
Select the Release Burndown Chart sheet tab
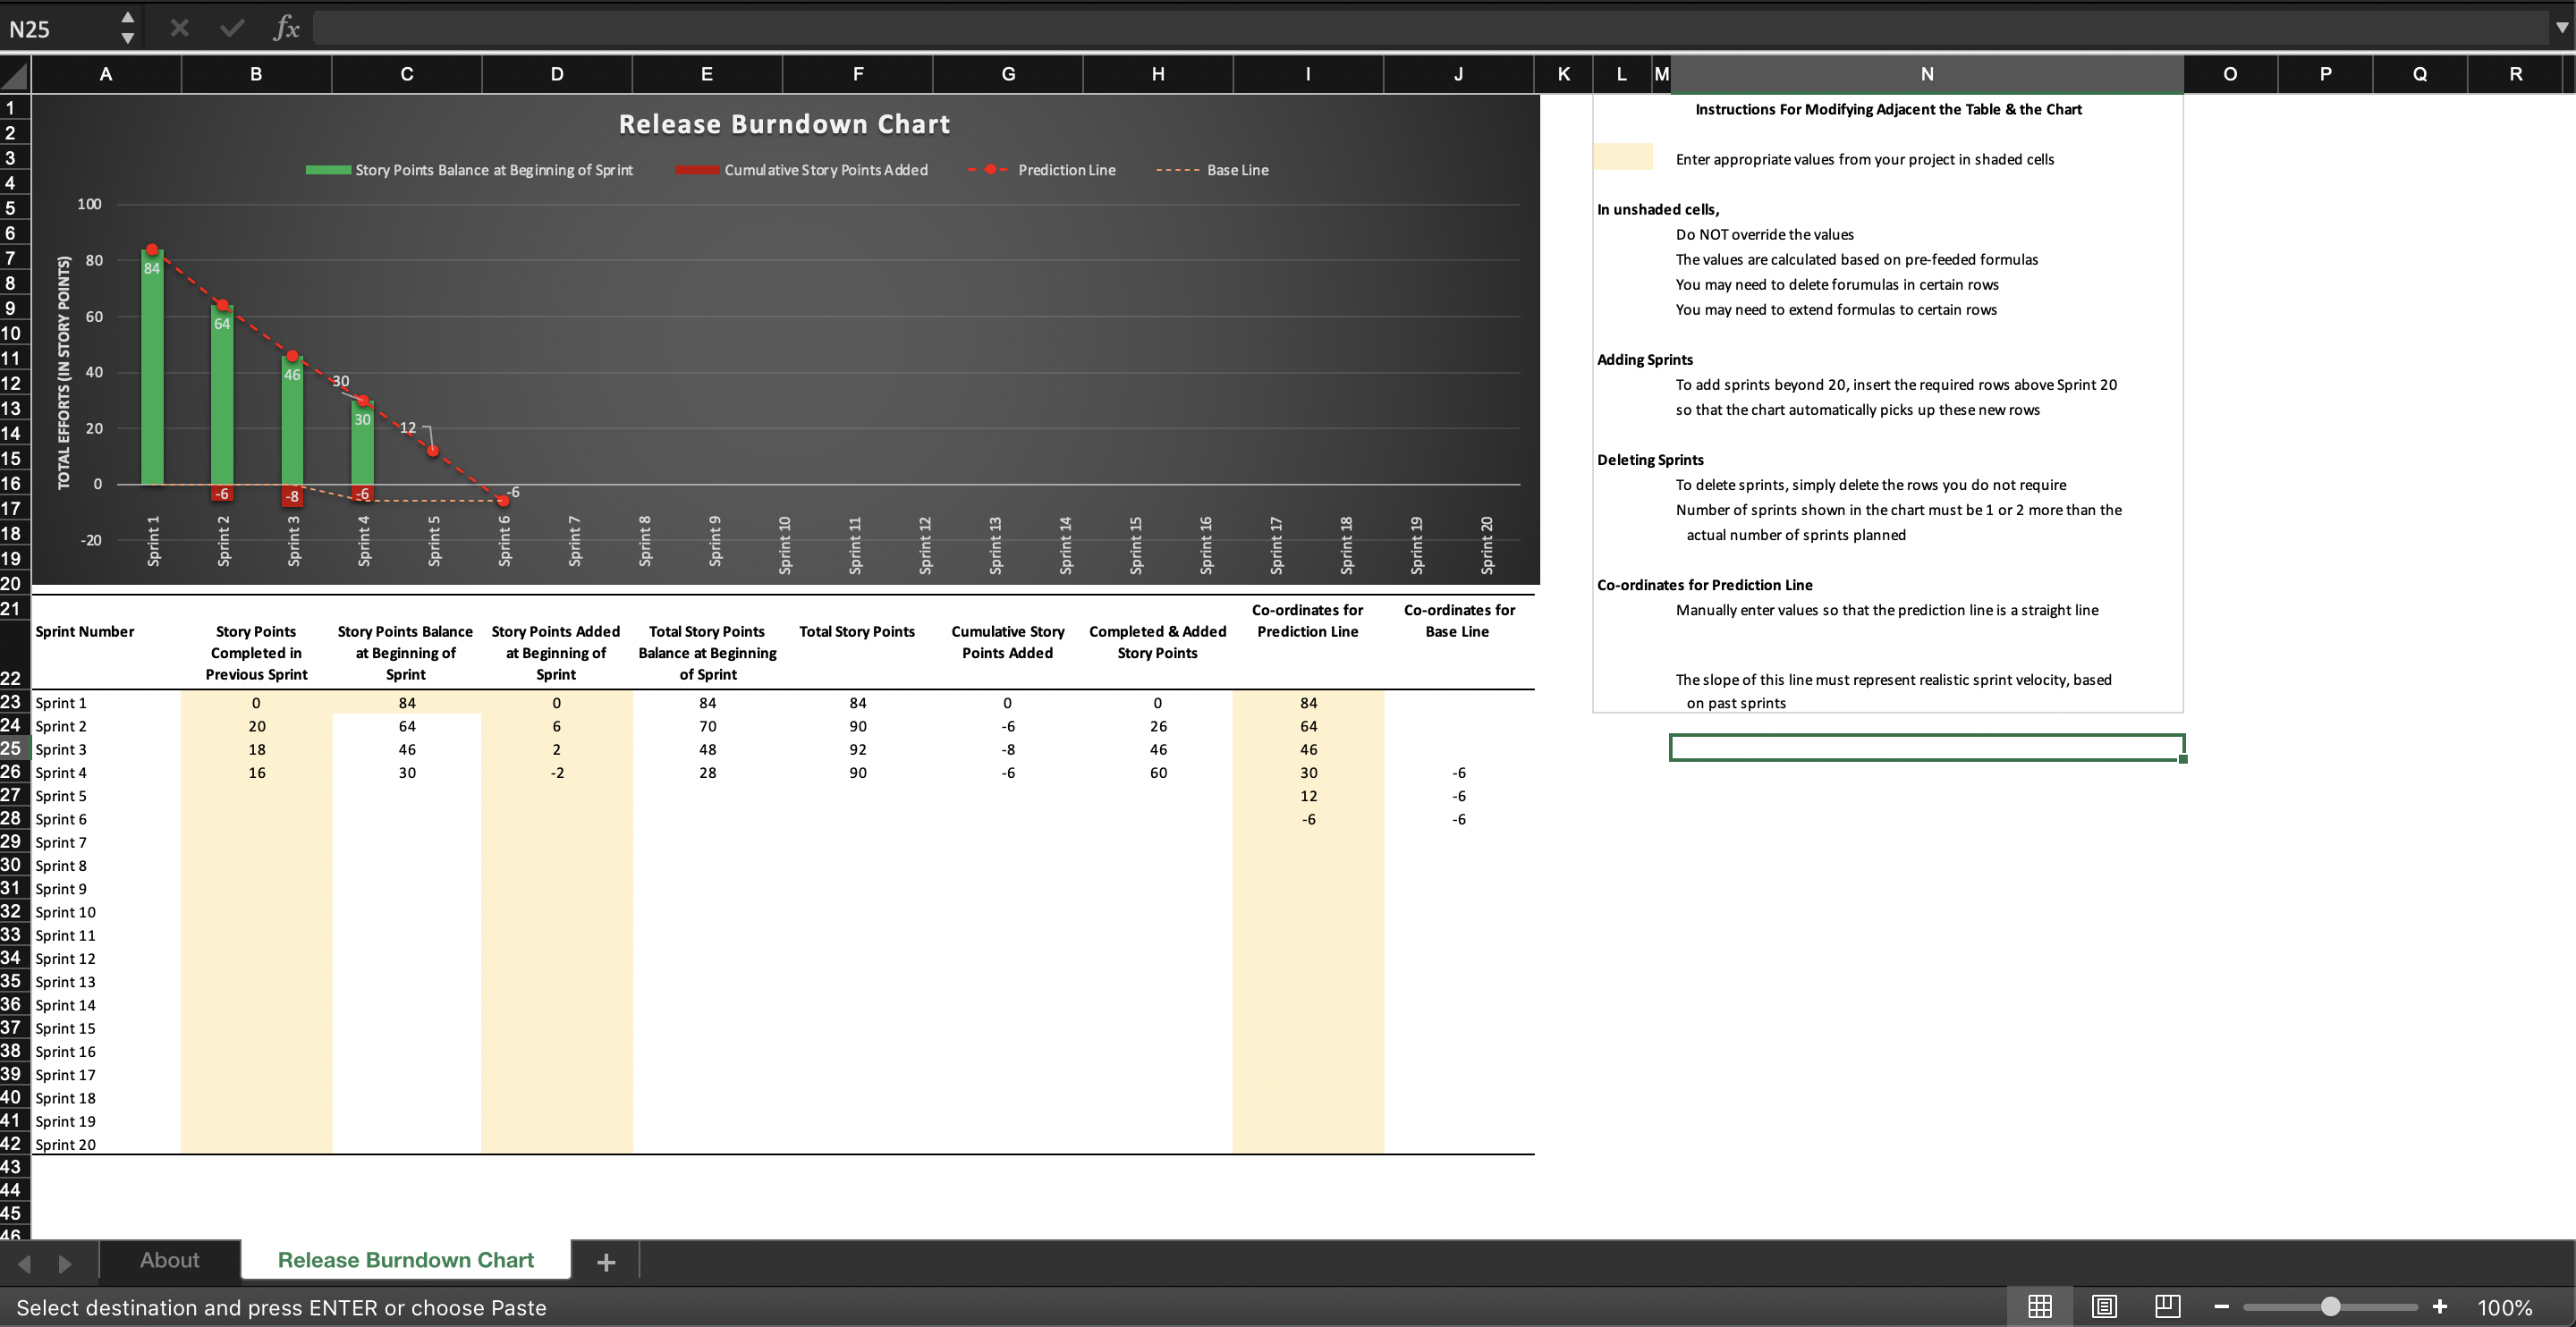[x=406, y=1260]
